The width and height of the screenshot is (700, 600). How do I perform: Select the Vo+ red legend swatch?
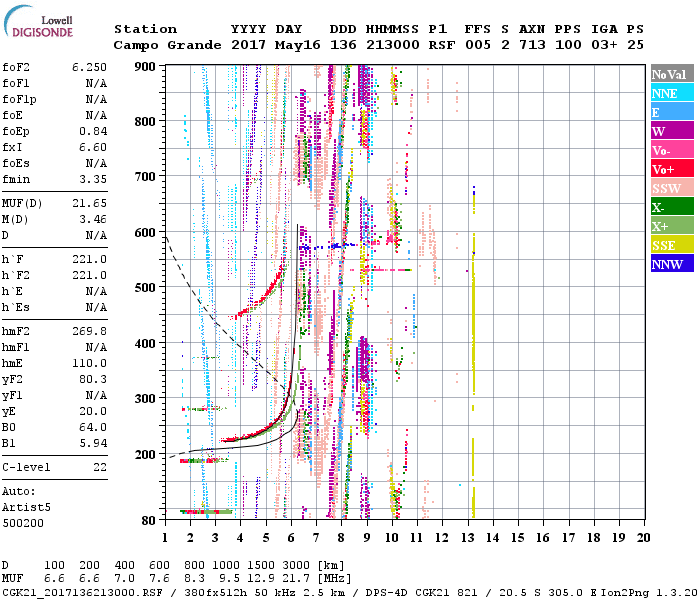[672, 169]
